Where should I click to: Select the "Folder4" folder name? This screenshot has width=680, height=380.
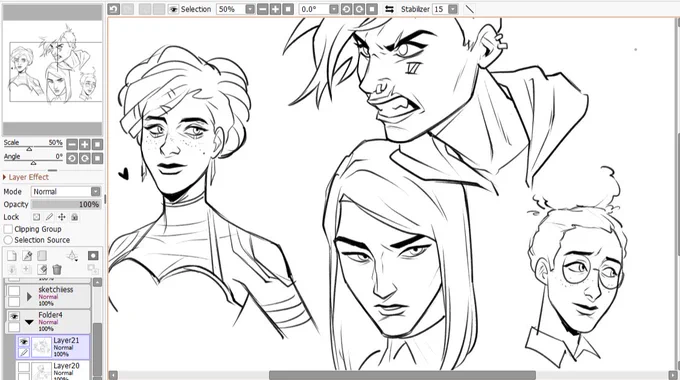50,314
